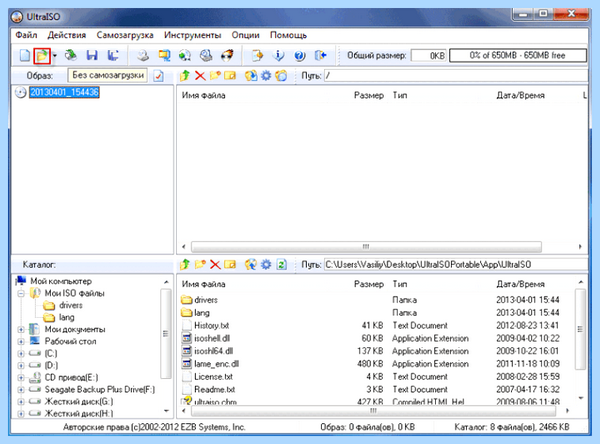
Task: Expand the Жесткий диск(G:) node
Action: click(21, 402)
